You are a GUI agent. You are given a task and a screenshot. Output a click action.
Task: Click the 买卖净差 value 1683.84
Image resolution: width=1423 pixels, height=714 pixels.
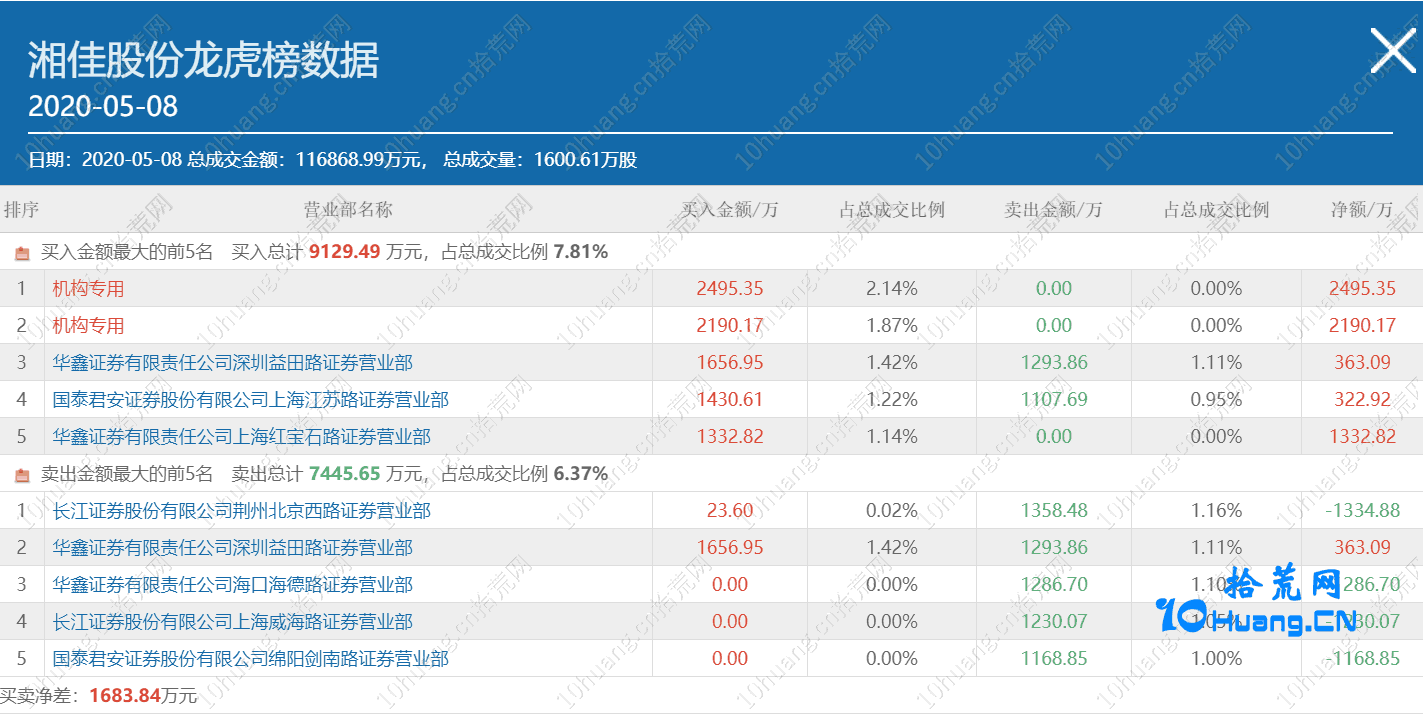tap(125, 696)
